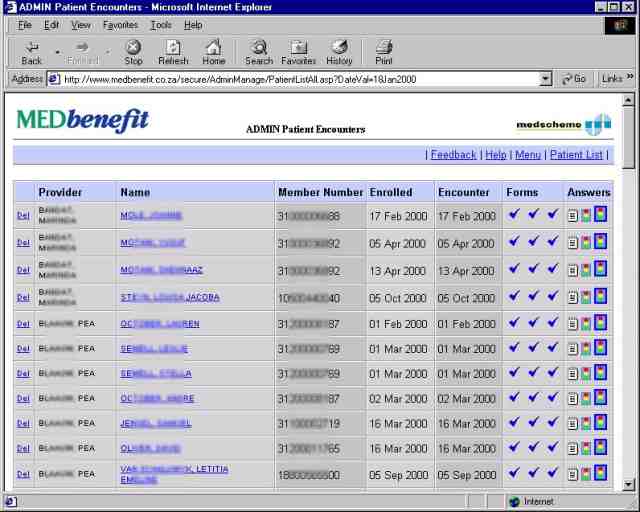Open blue-framed traffic light icon, 17 Feb row
The width and height of the screenshot is (640, 512).
pyautogui.click(x=600, y=214)
